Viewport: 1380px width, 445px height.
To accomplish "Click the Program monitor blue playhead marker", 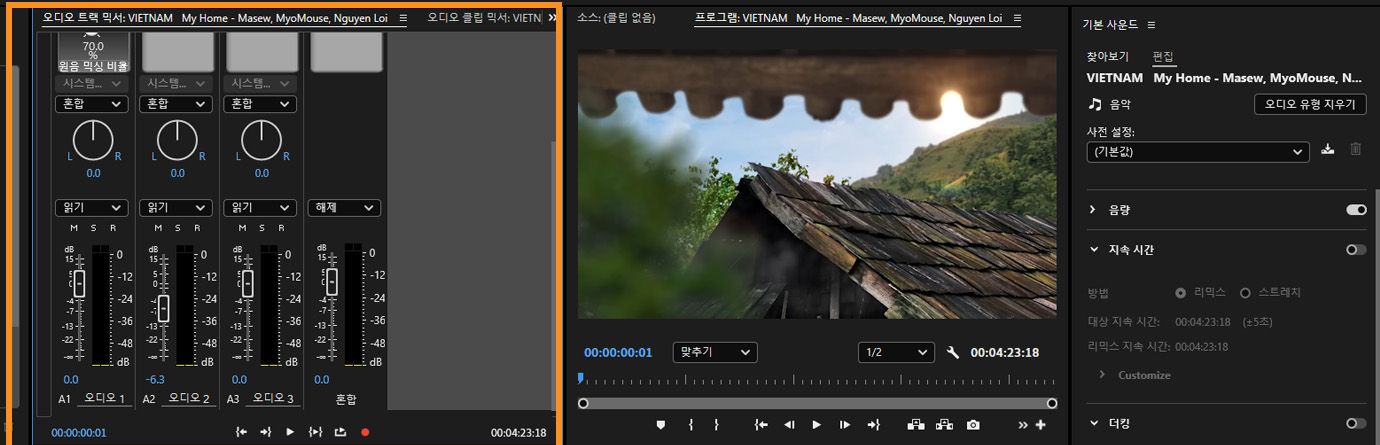I will 579,378.
